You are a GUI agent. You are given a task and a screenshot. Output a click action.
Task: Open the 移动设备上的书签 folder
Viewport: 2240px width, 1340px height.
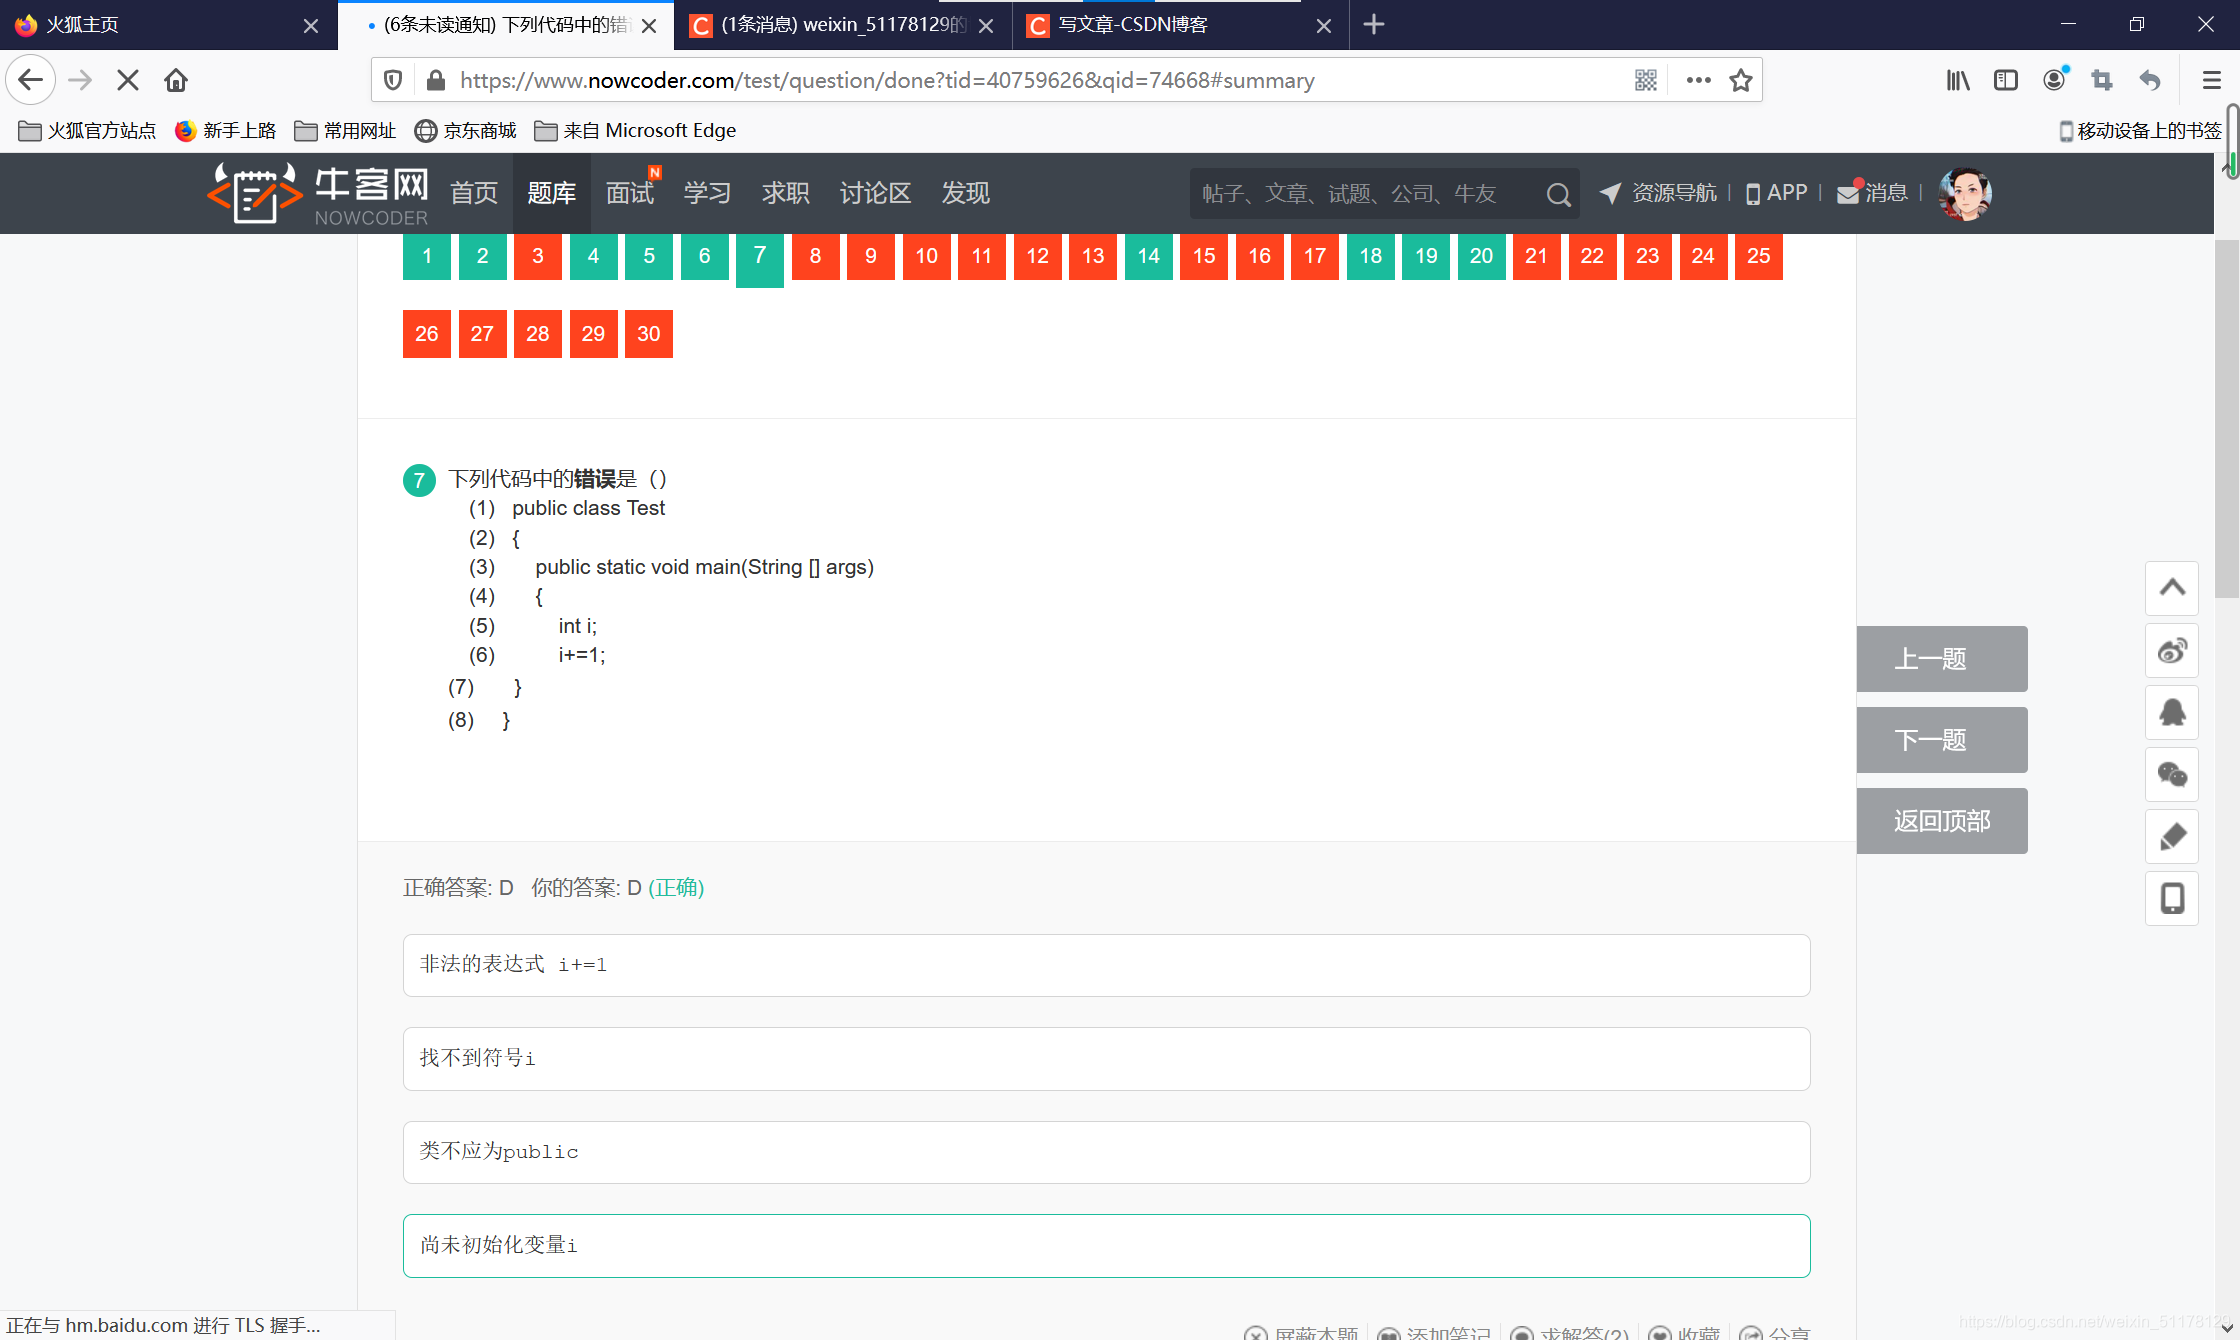tap(2140, 131)
